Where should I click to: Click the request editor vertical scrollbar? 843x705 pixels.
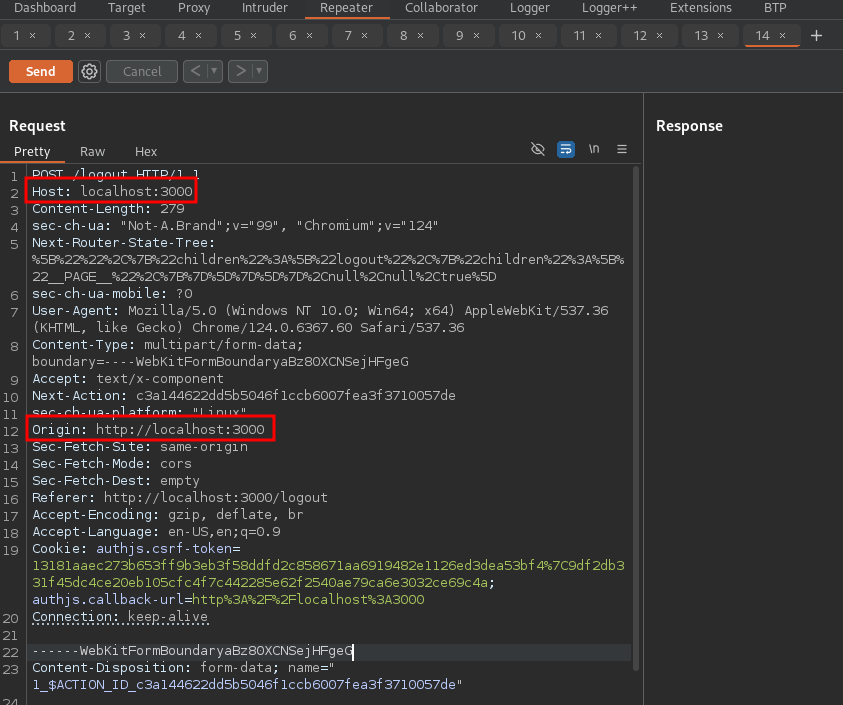point(636,418)
